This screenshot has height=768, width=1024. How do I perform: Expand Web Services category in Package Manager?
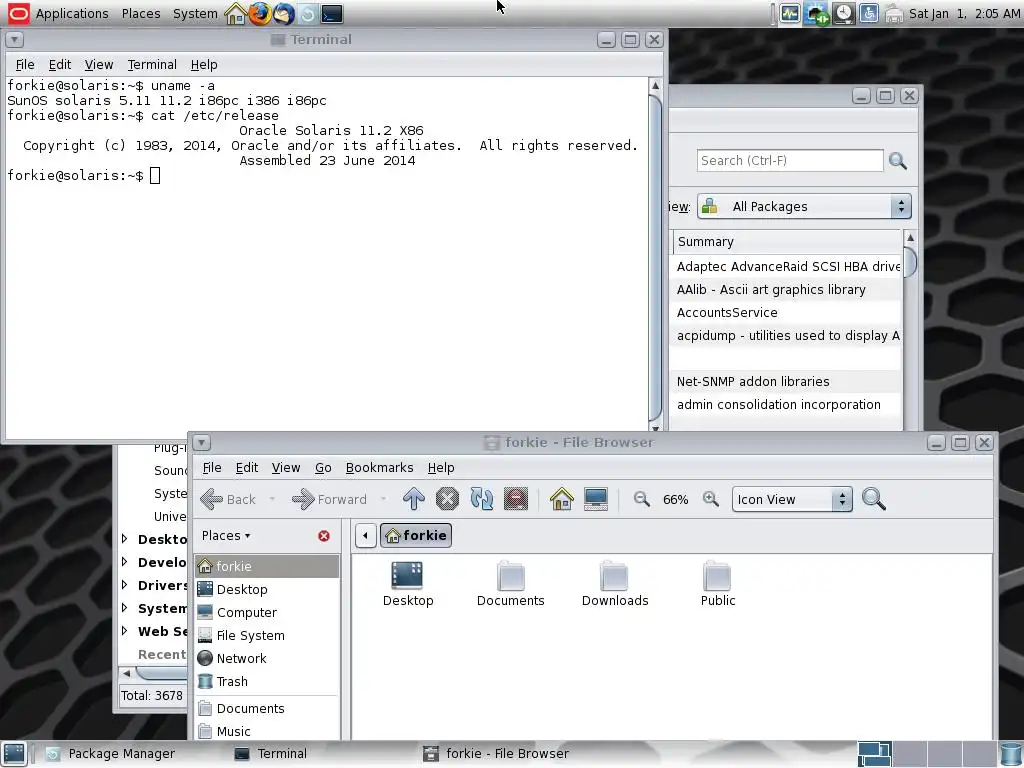tap(125, 630)
